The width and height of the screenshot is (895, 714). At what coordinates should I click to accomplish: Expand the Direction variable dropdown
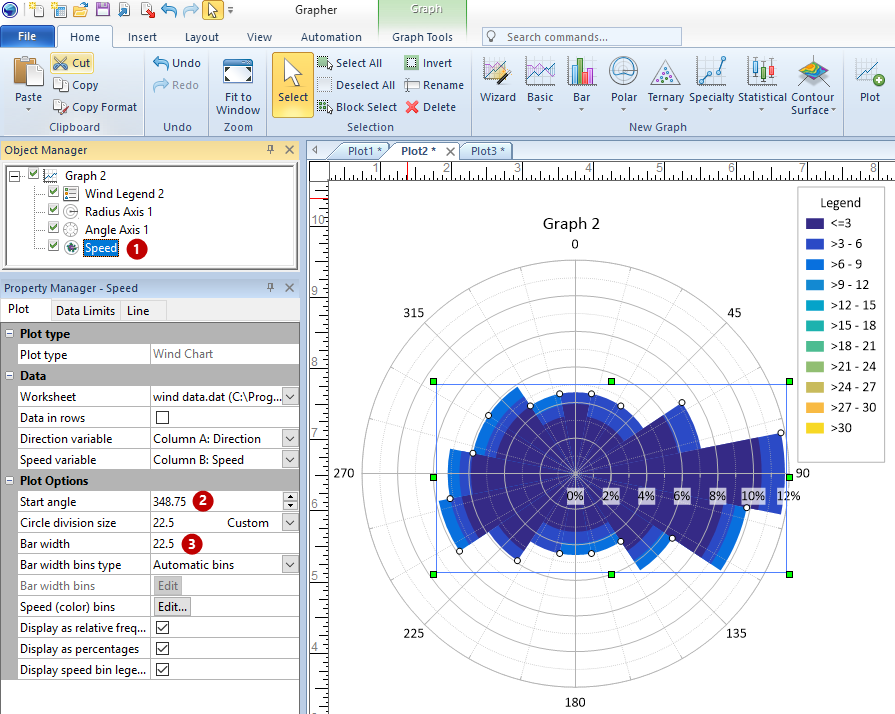click(x=290, y=439)
